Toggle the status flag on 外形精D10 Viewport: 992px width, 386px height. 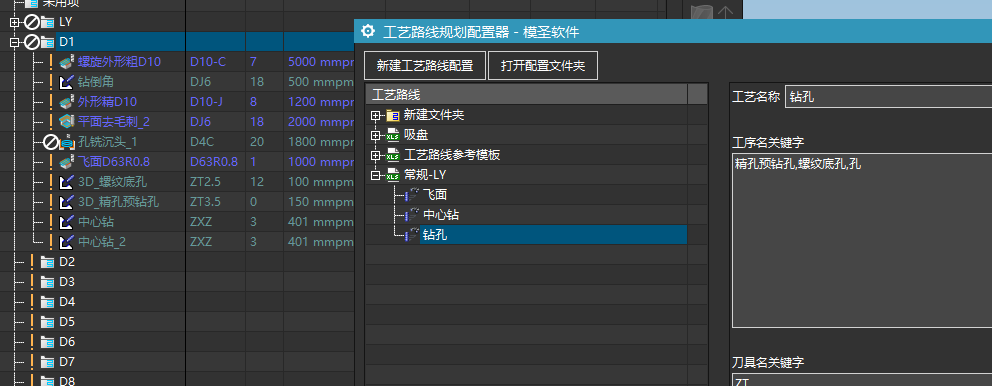51,102
